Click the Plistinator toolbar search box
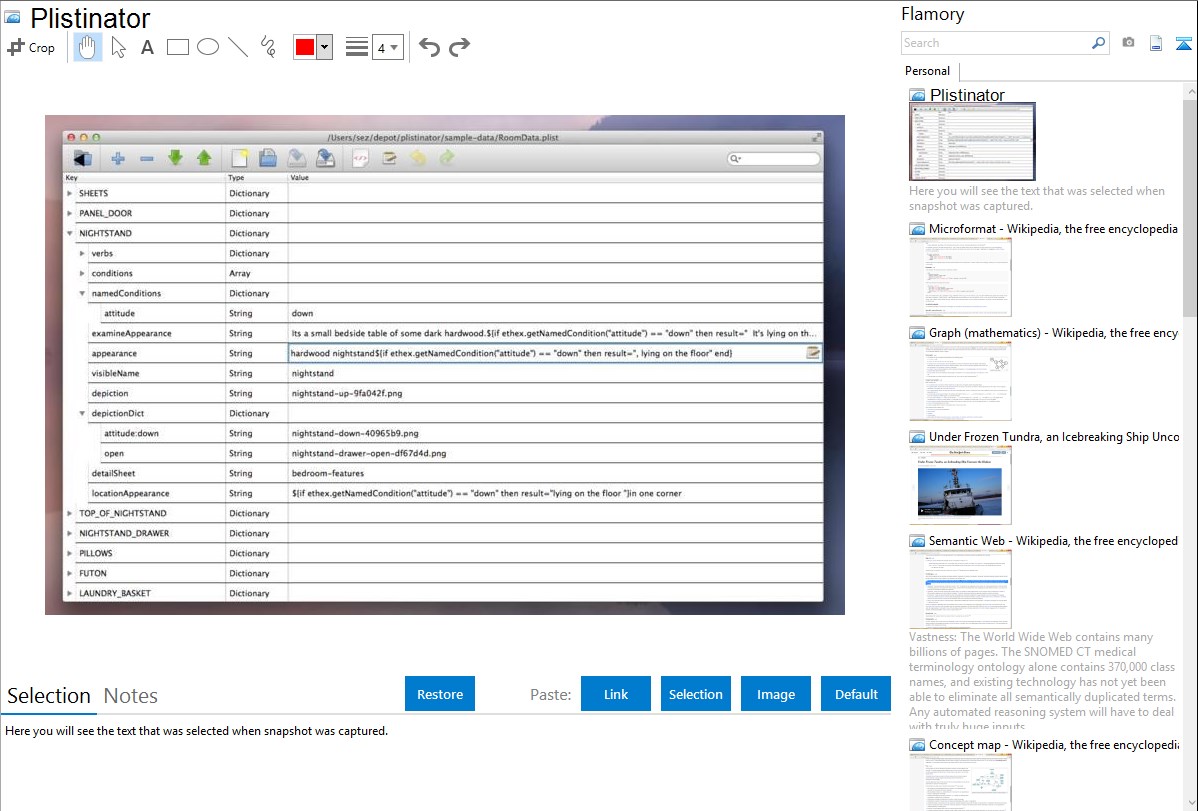 (x=773, y=158)
